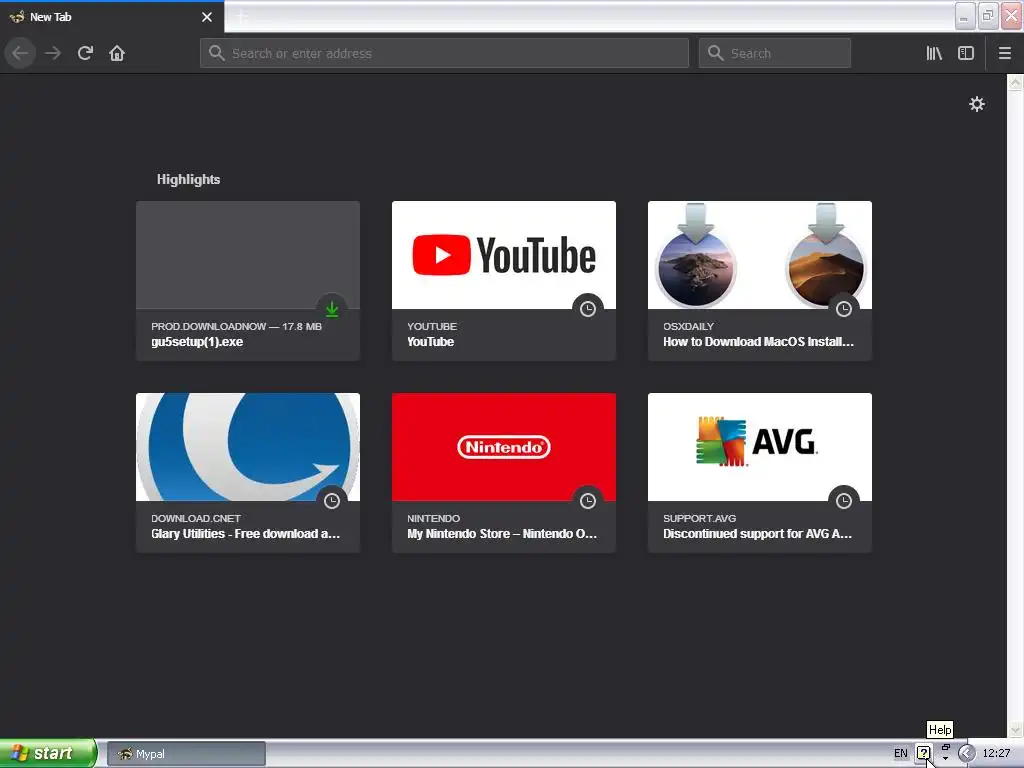Open the OSXDaily MacOS installer highlight
Screen dimensions: 1024x768
click(x=760, y=281)
